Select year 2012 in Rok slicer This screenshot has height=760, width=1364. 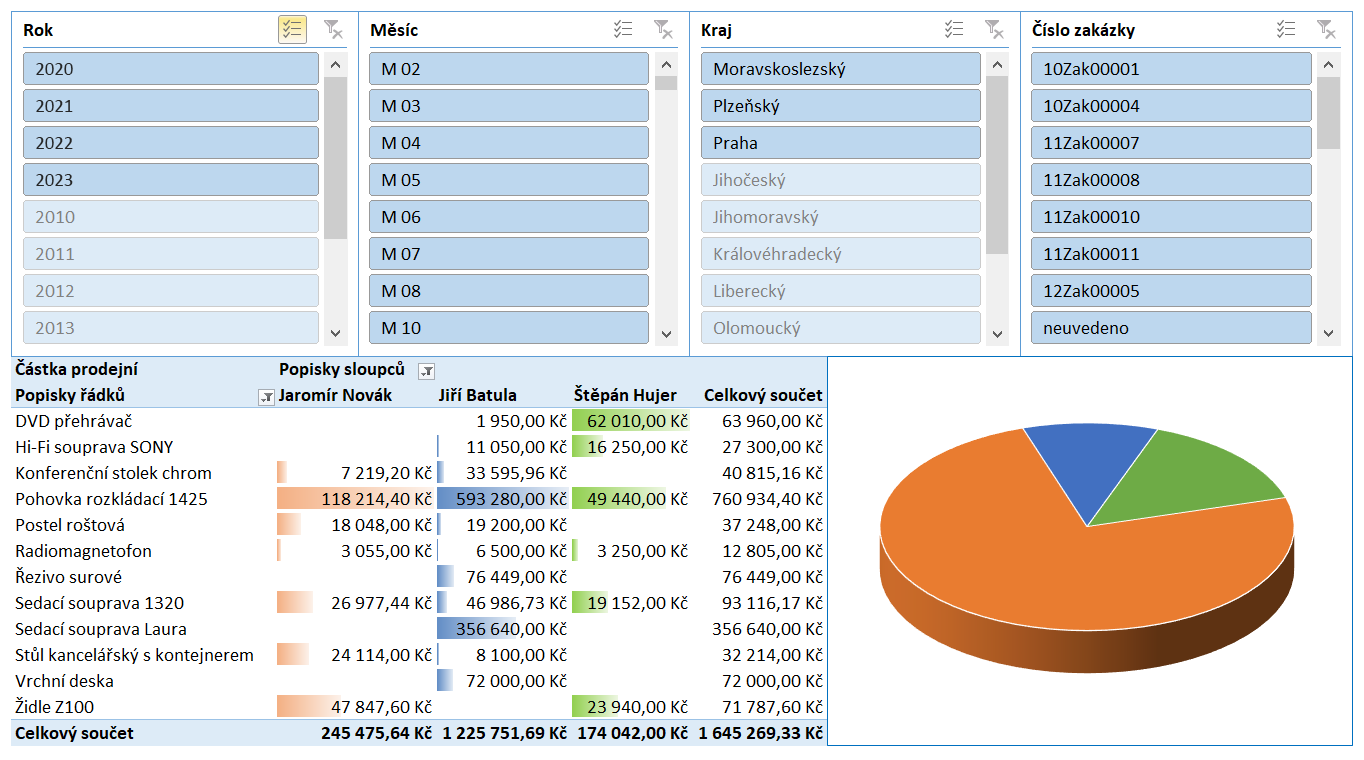pyautogui.click(x=171, y=291)
